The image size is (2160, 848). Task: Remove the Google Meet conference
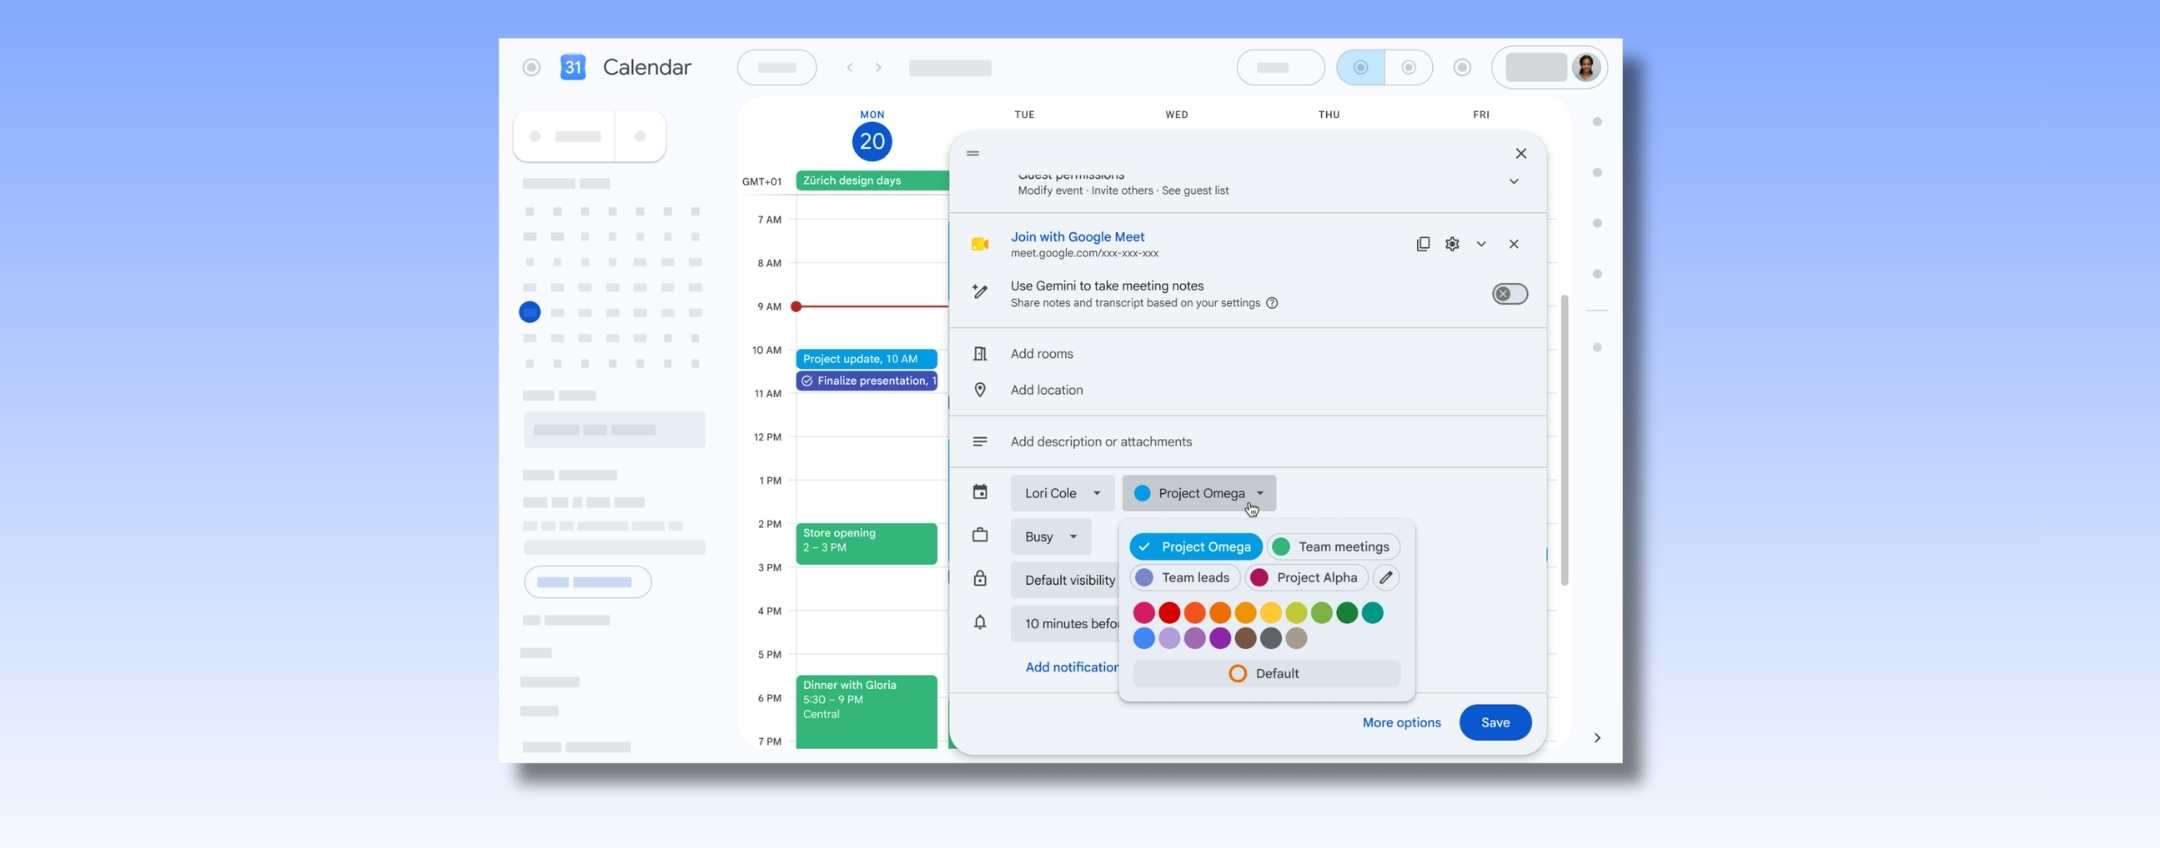(1513, 244)
